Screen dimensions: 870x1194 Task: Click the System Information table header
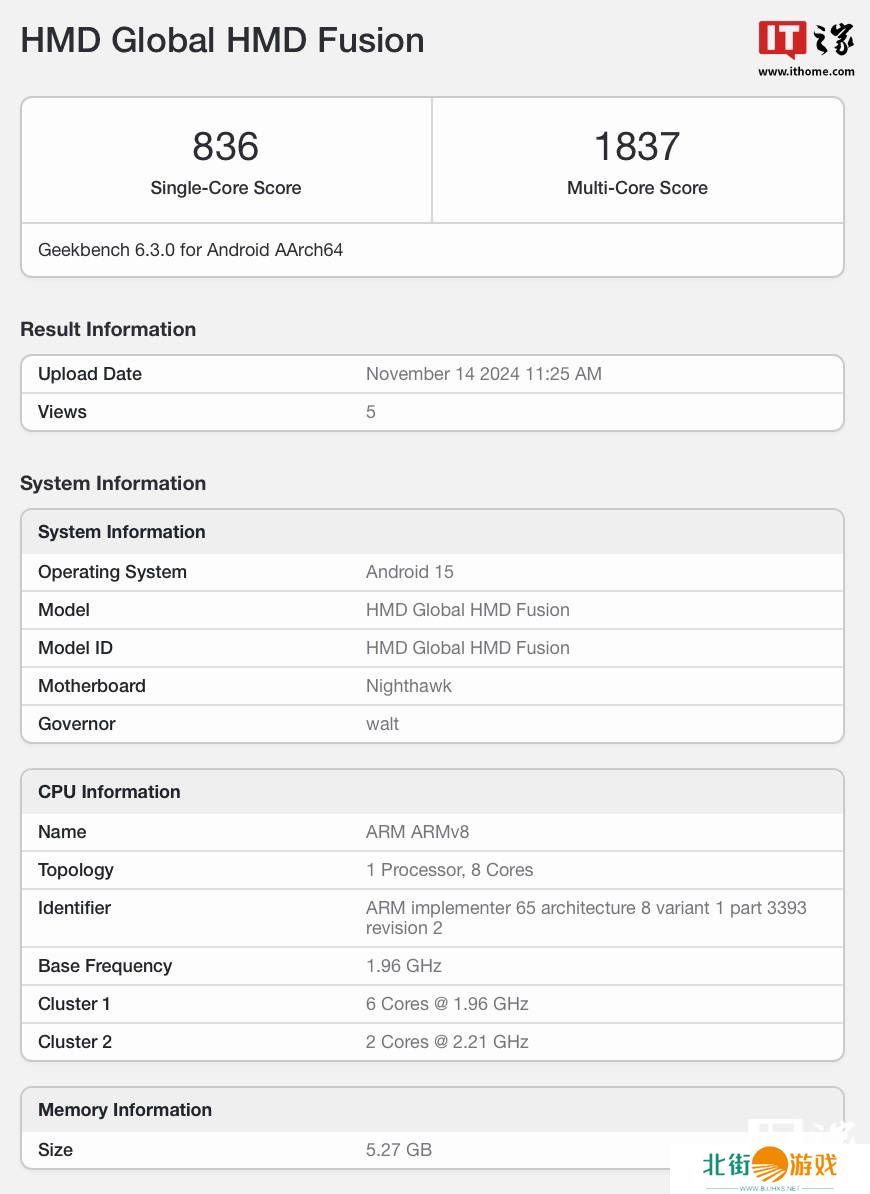point(122,532)
